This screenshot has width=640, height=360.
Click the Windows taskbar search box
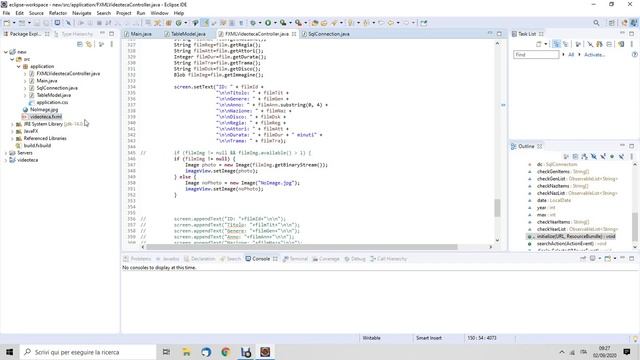click(x=88, y=352)
